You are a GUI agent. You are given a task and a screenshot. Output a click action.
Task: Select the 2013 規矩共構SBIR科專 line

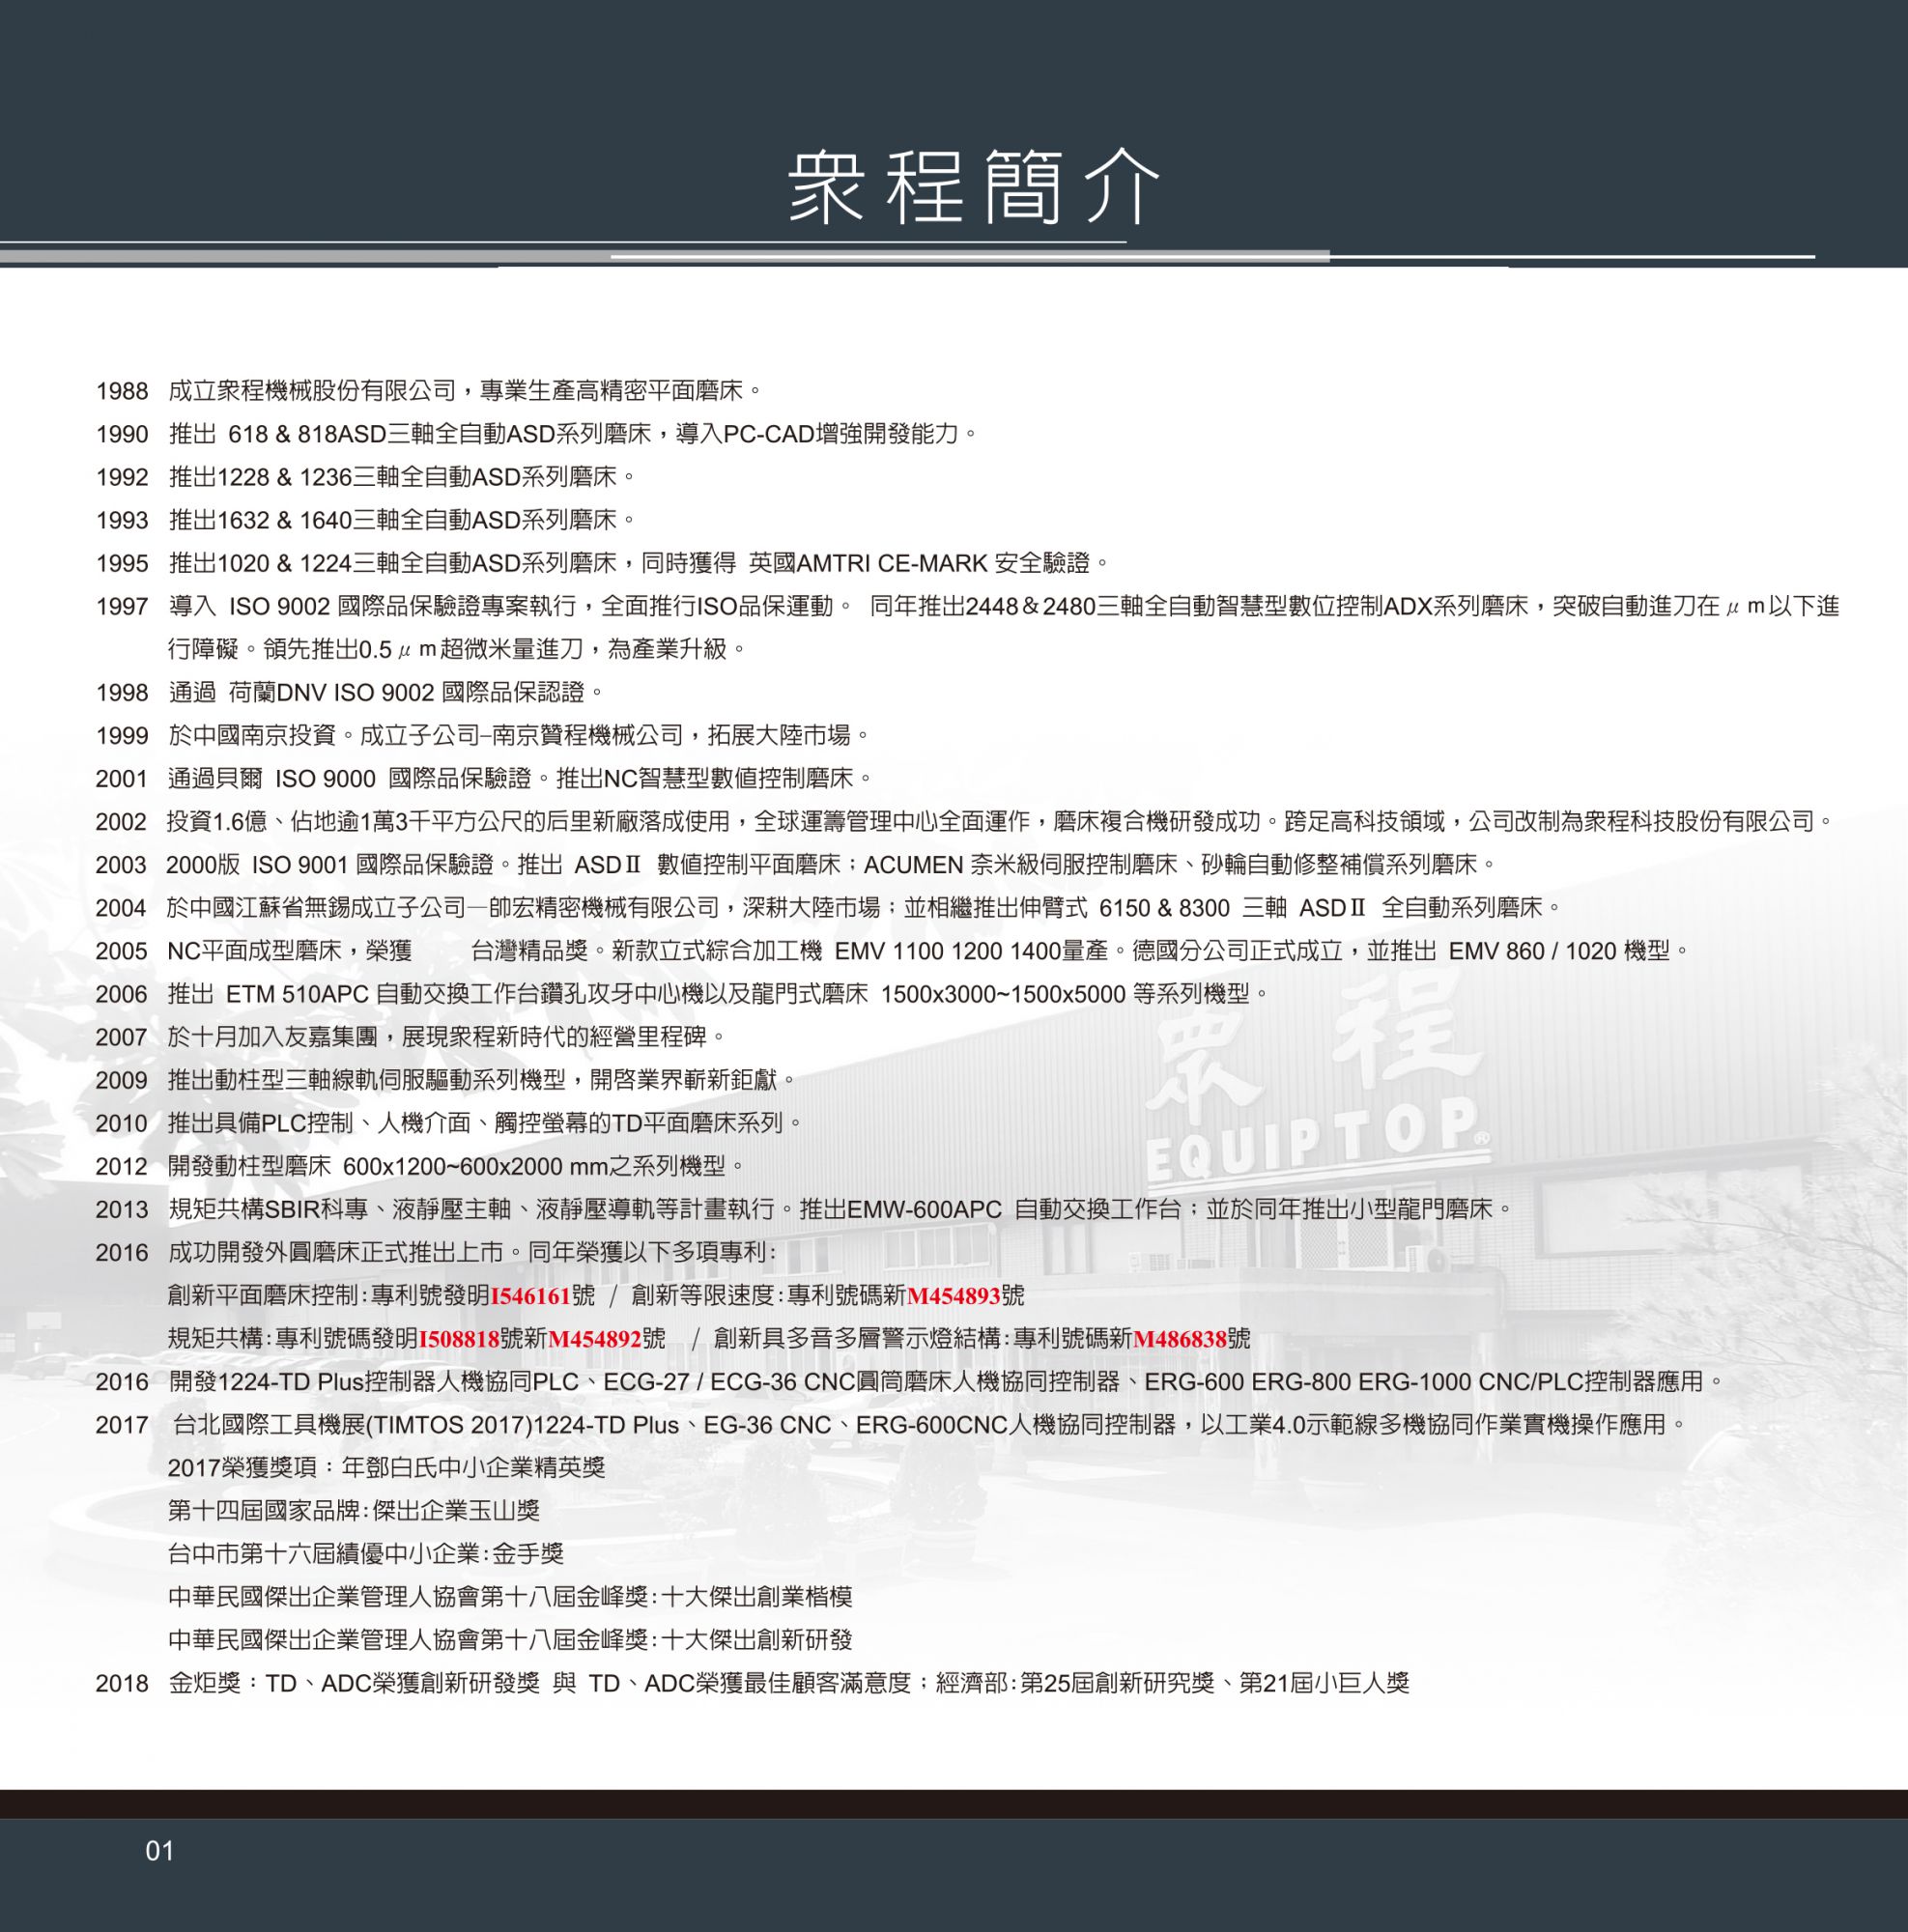[x=805, y=1209]
